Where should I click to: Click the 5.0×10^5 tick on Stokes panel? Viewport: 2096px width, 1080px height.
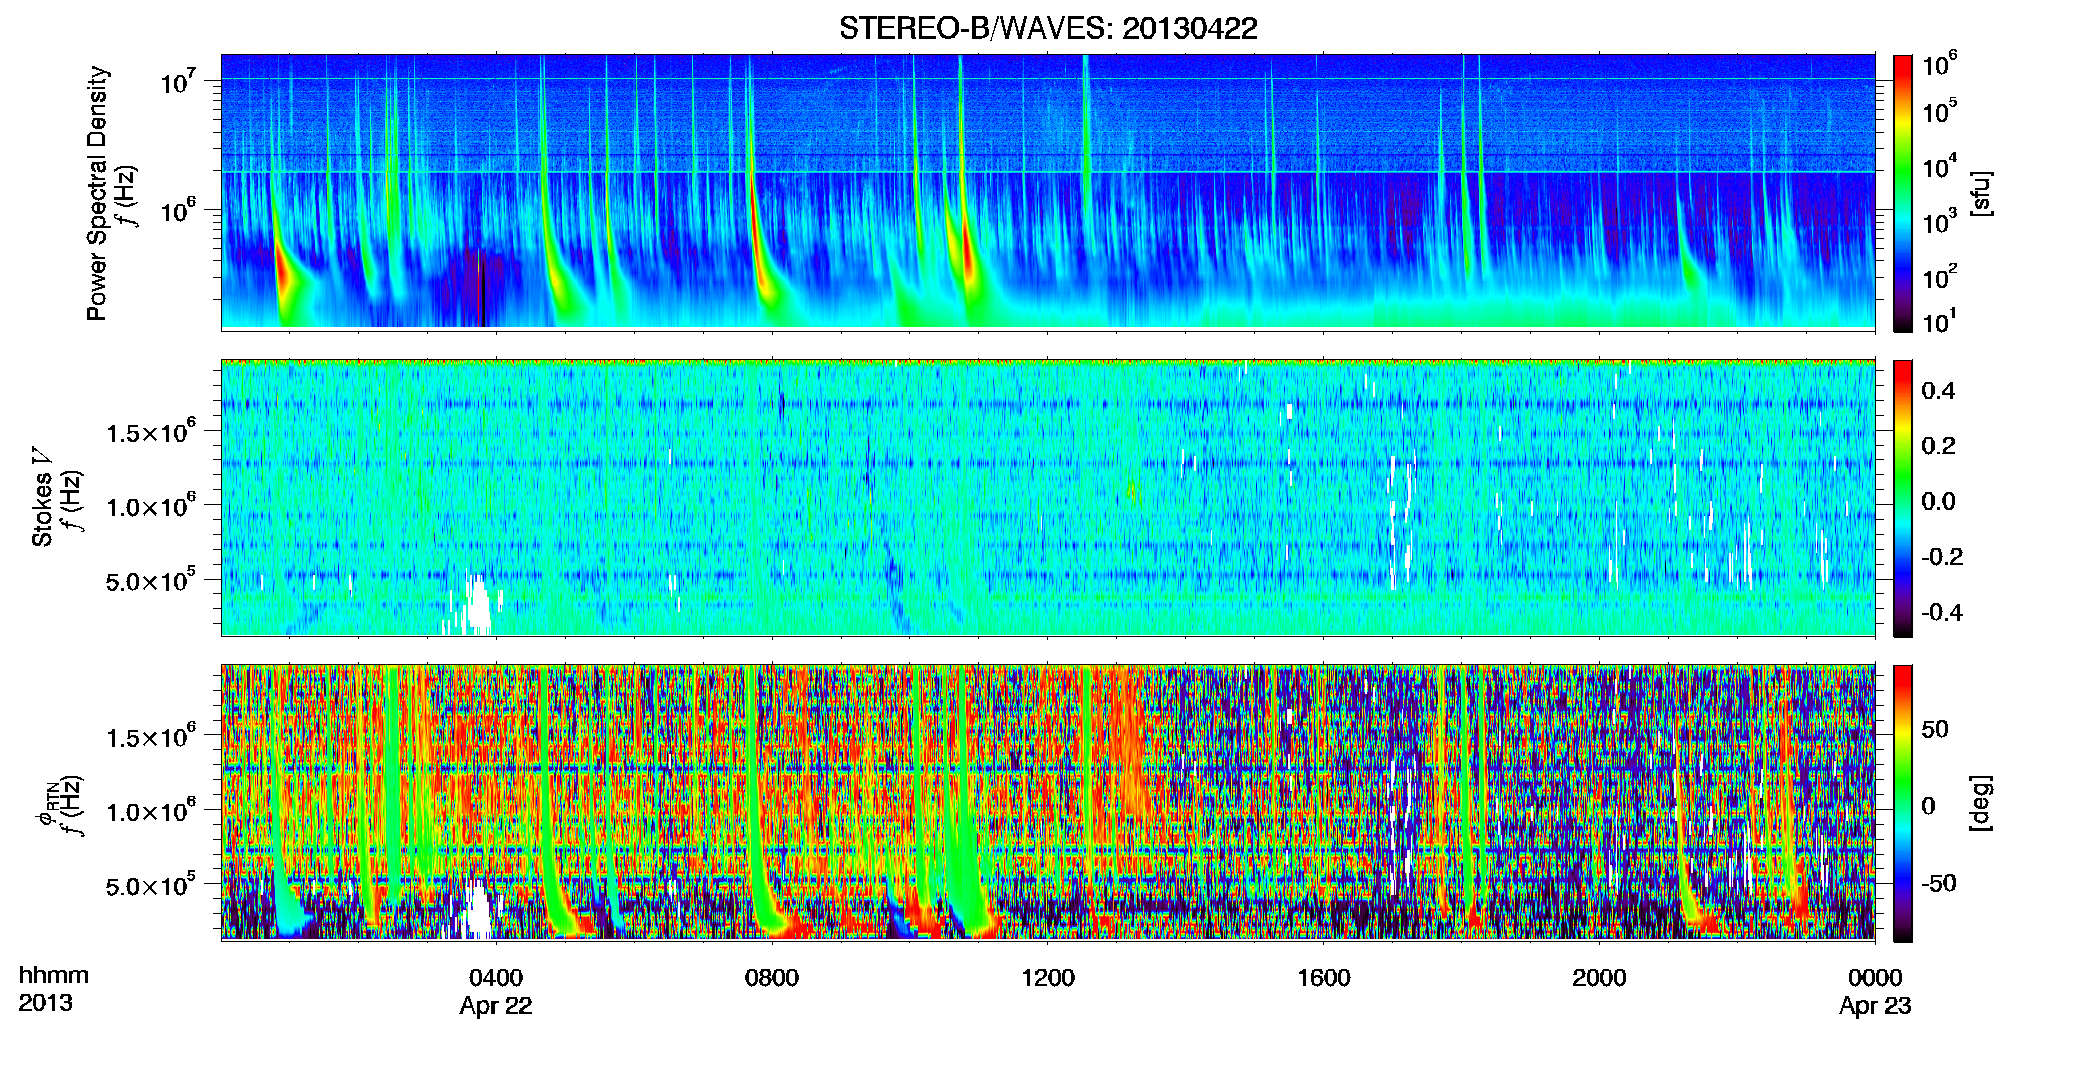click(151, 580)
